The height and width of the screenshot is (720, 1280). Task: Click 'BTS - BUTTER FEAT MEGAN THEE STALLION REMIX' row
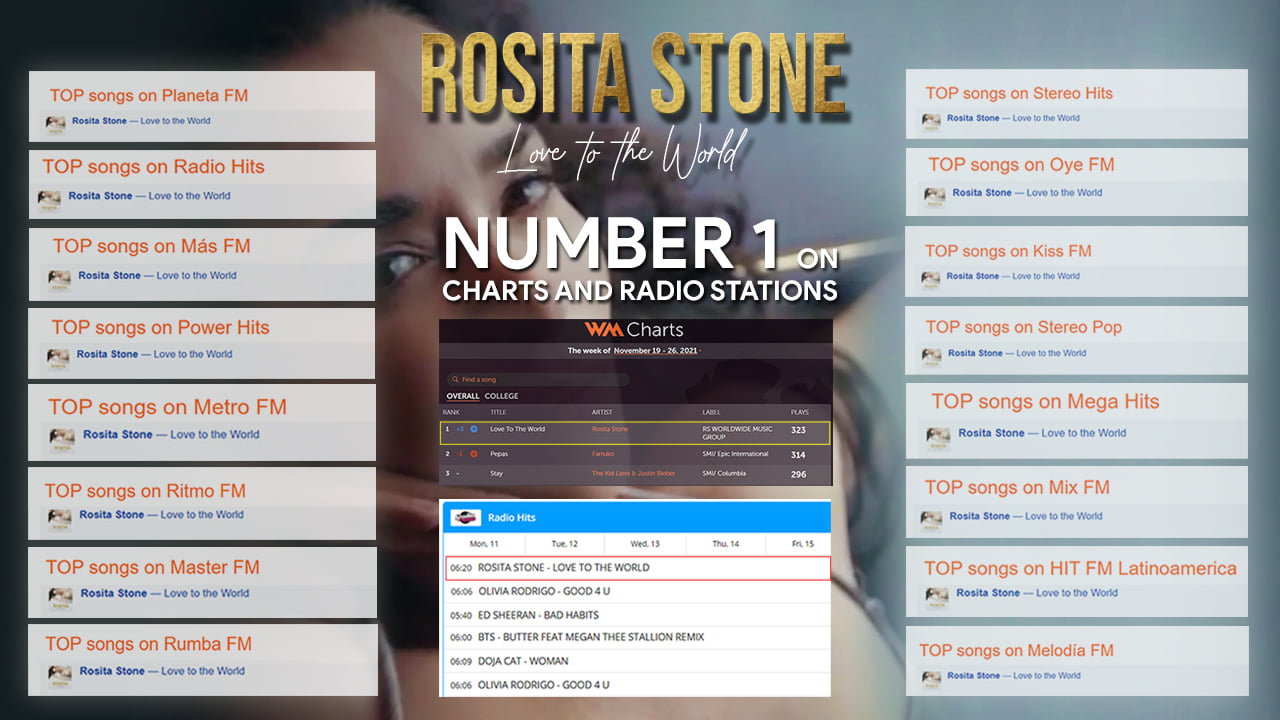click(638, 637)
